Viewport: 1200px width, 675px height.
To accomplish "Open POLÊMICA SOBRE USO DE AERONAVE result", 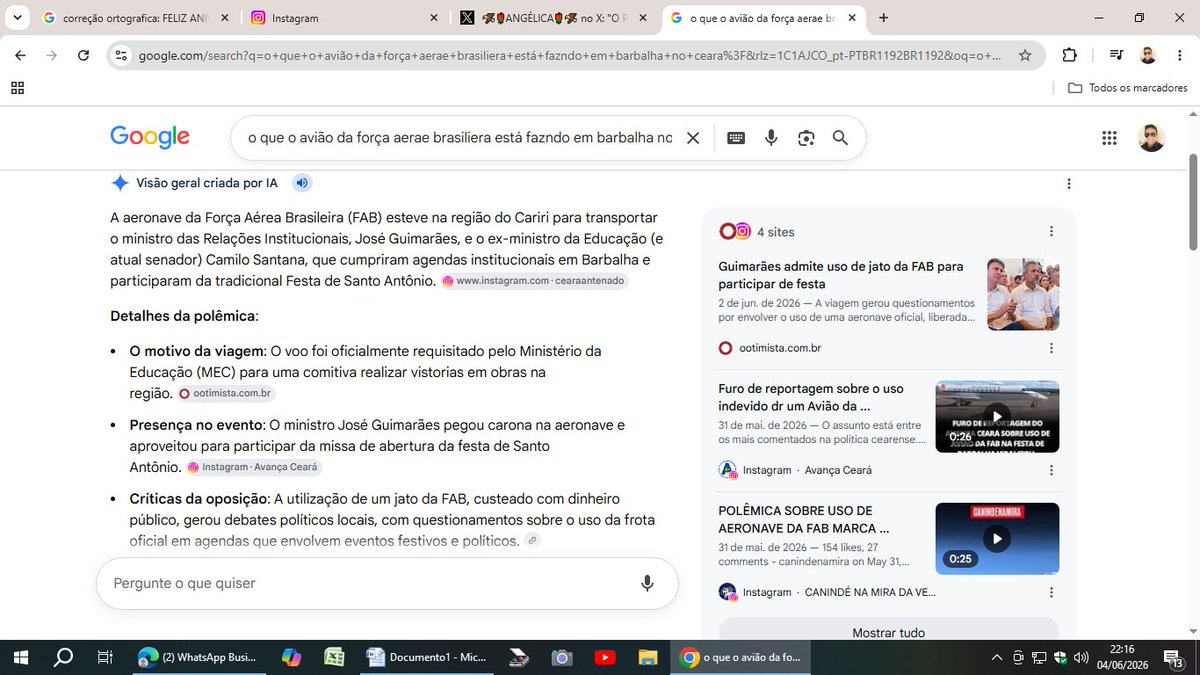I will click(x=804, y=519).
